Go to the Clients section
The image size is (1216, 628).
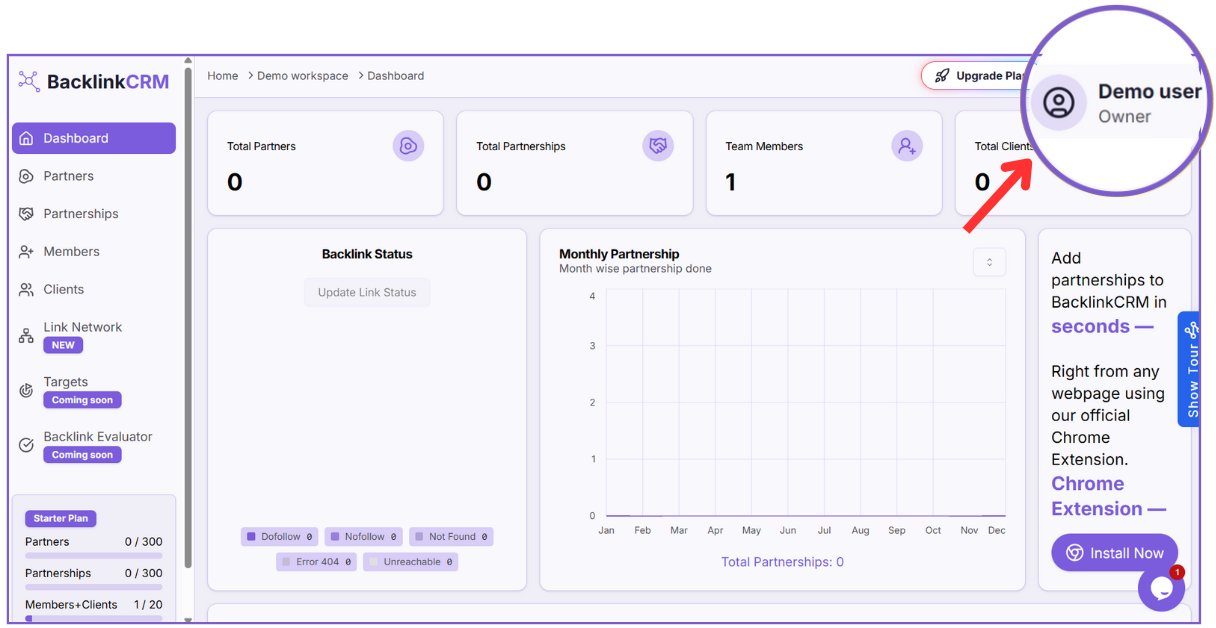63,289
